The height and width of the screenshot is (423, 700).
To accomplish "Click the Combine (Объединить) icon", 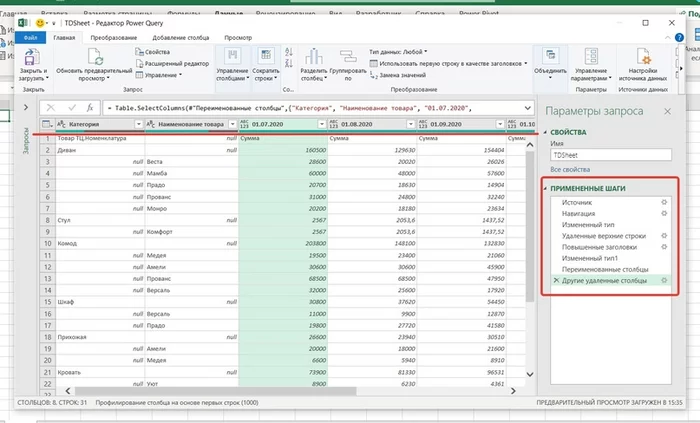I will pos(550,56).
